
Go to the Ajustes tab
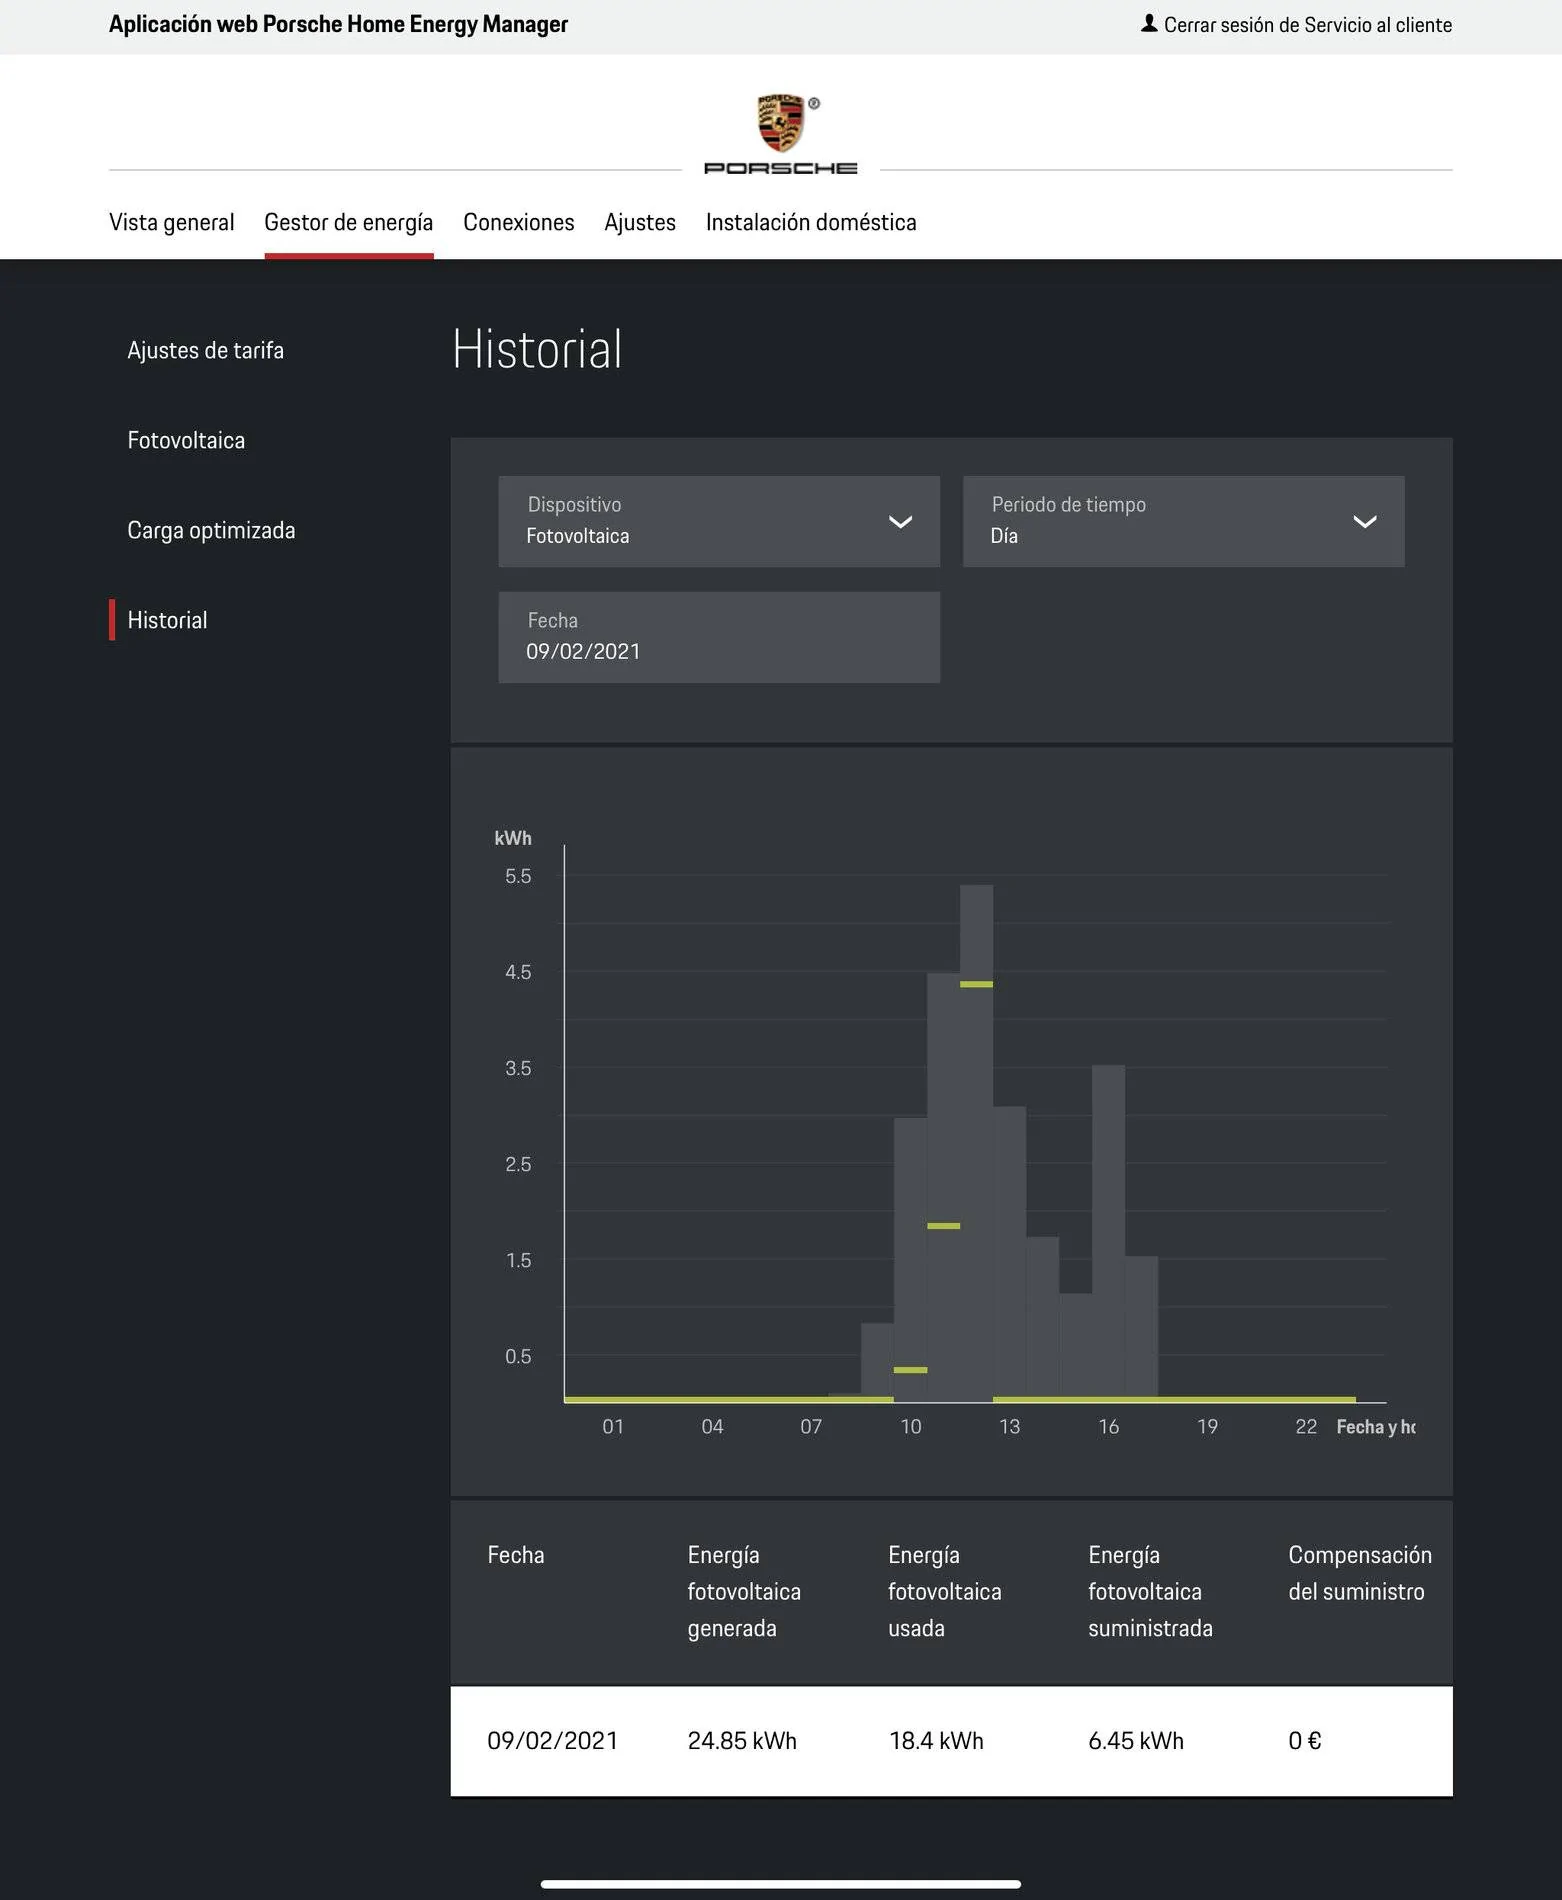coord(640,222)
